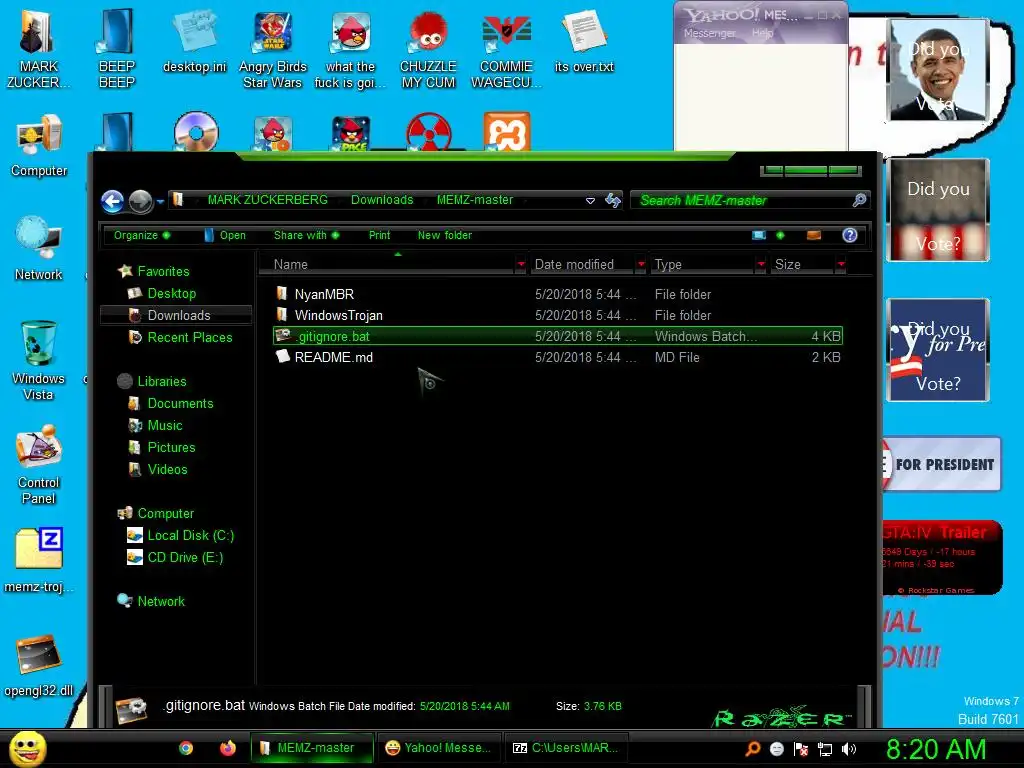This screenshot has height=768, width=1024.
Task: Open the Organize menu
Action: click(x=142, y=235)
